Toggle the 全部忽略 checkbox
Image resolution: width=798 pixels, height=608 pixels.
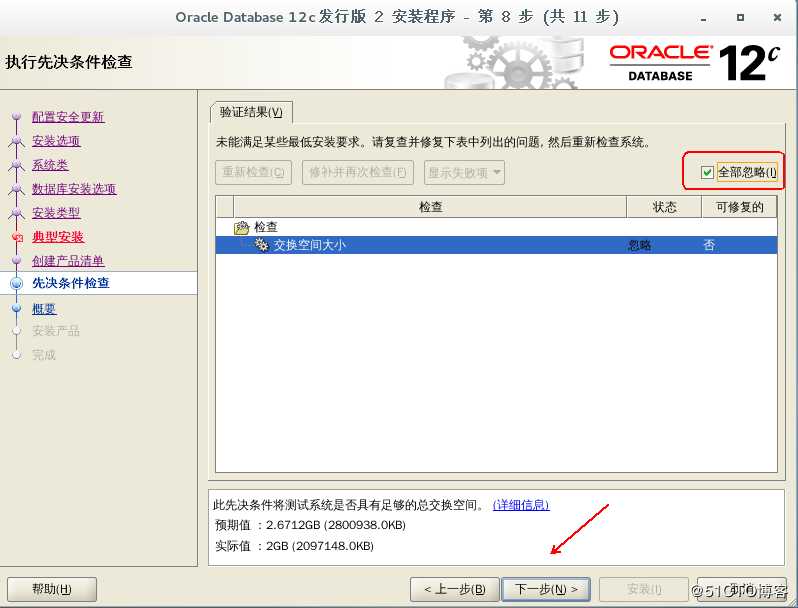click(x=707, y=172)
